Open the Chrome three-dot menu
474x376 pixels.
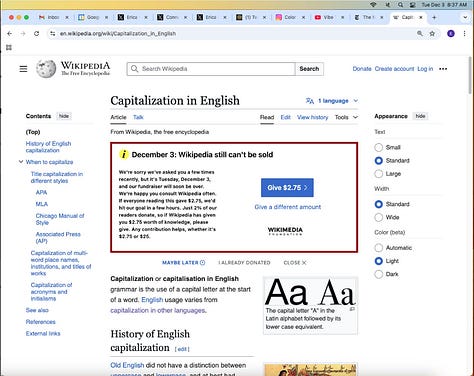pos(465,34)
